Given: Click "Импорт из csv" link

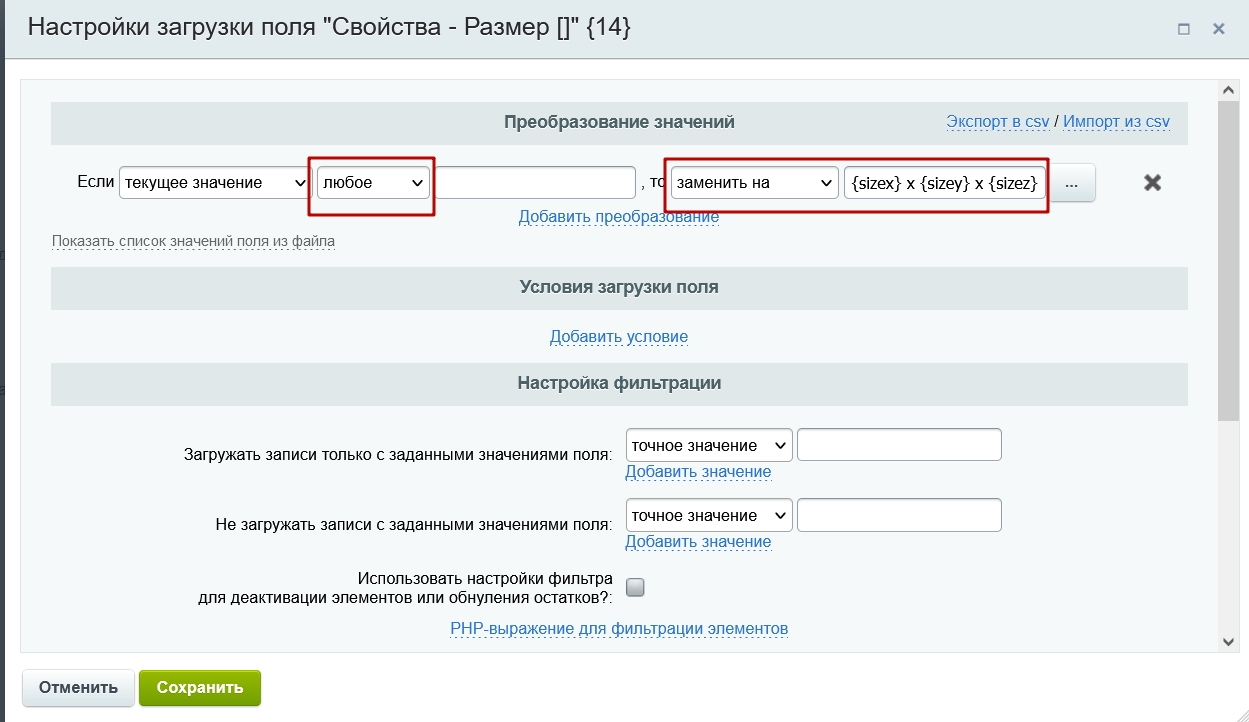Looking at the screenshot, I should tap(1116, 122).
